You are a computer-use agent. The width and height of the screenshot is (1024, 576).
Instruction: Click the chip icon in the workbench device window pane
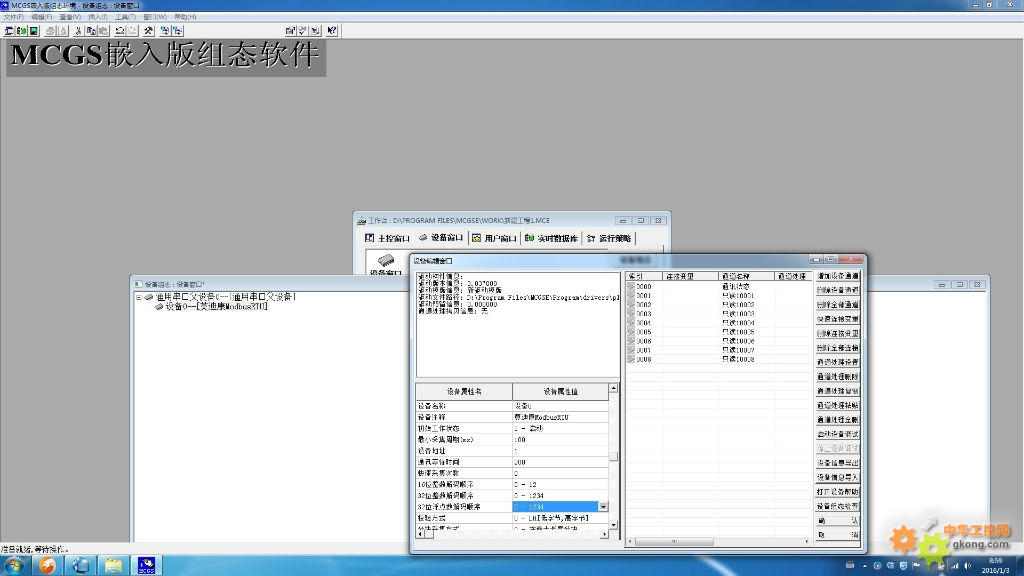386,261
